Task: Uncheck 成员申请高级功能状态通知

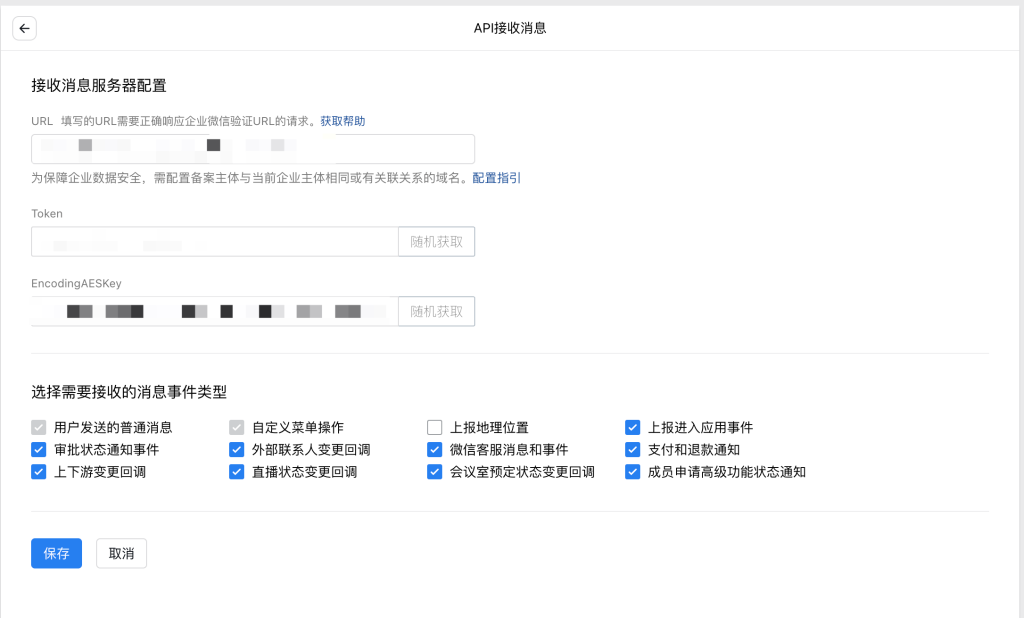Action: click(x=632, y=472)
